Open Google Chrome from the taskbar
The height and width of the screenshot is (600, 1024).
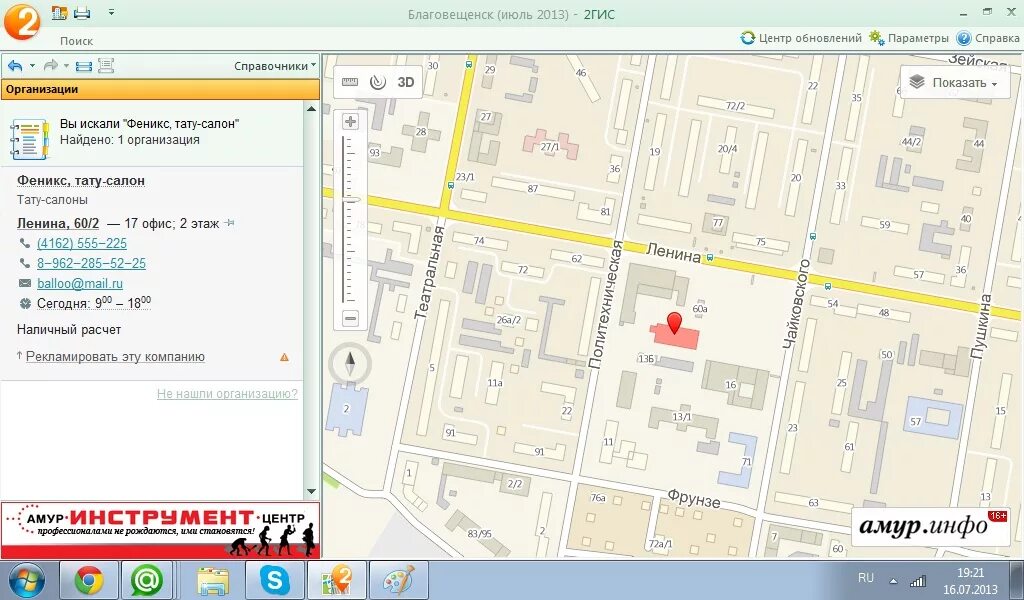pyautogui.click(x=89, y=580)
